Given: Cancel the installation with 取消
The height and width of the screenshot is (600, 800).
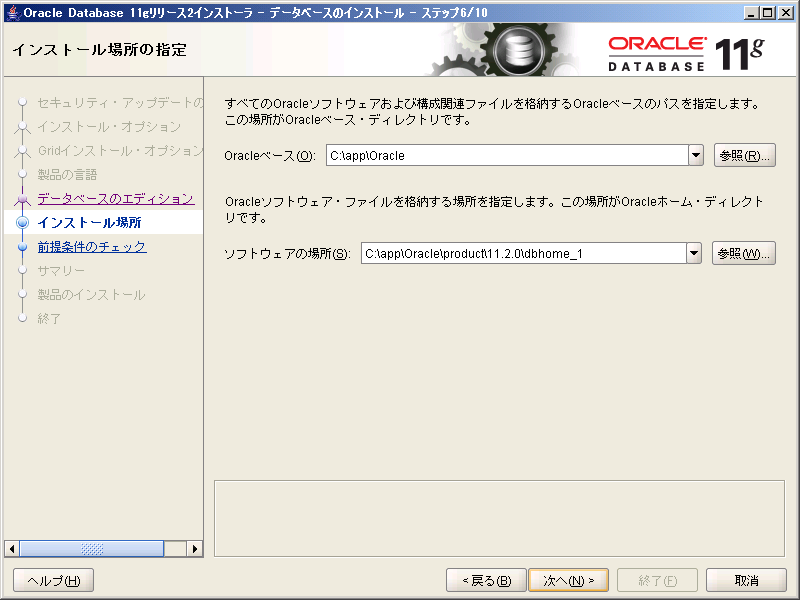Looking at the screenshot, I should point(746,581).
